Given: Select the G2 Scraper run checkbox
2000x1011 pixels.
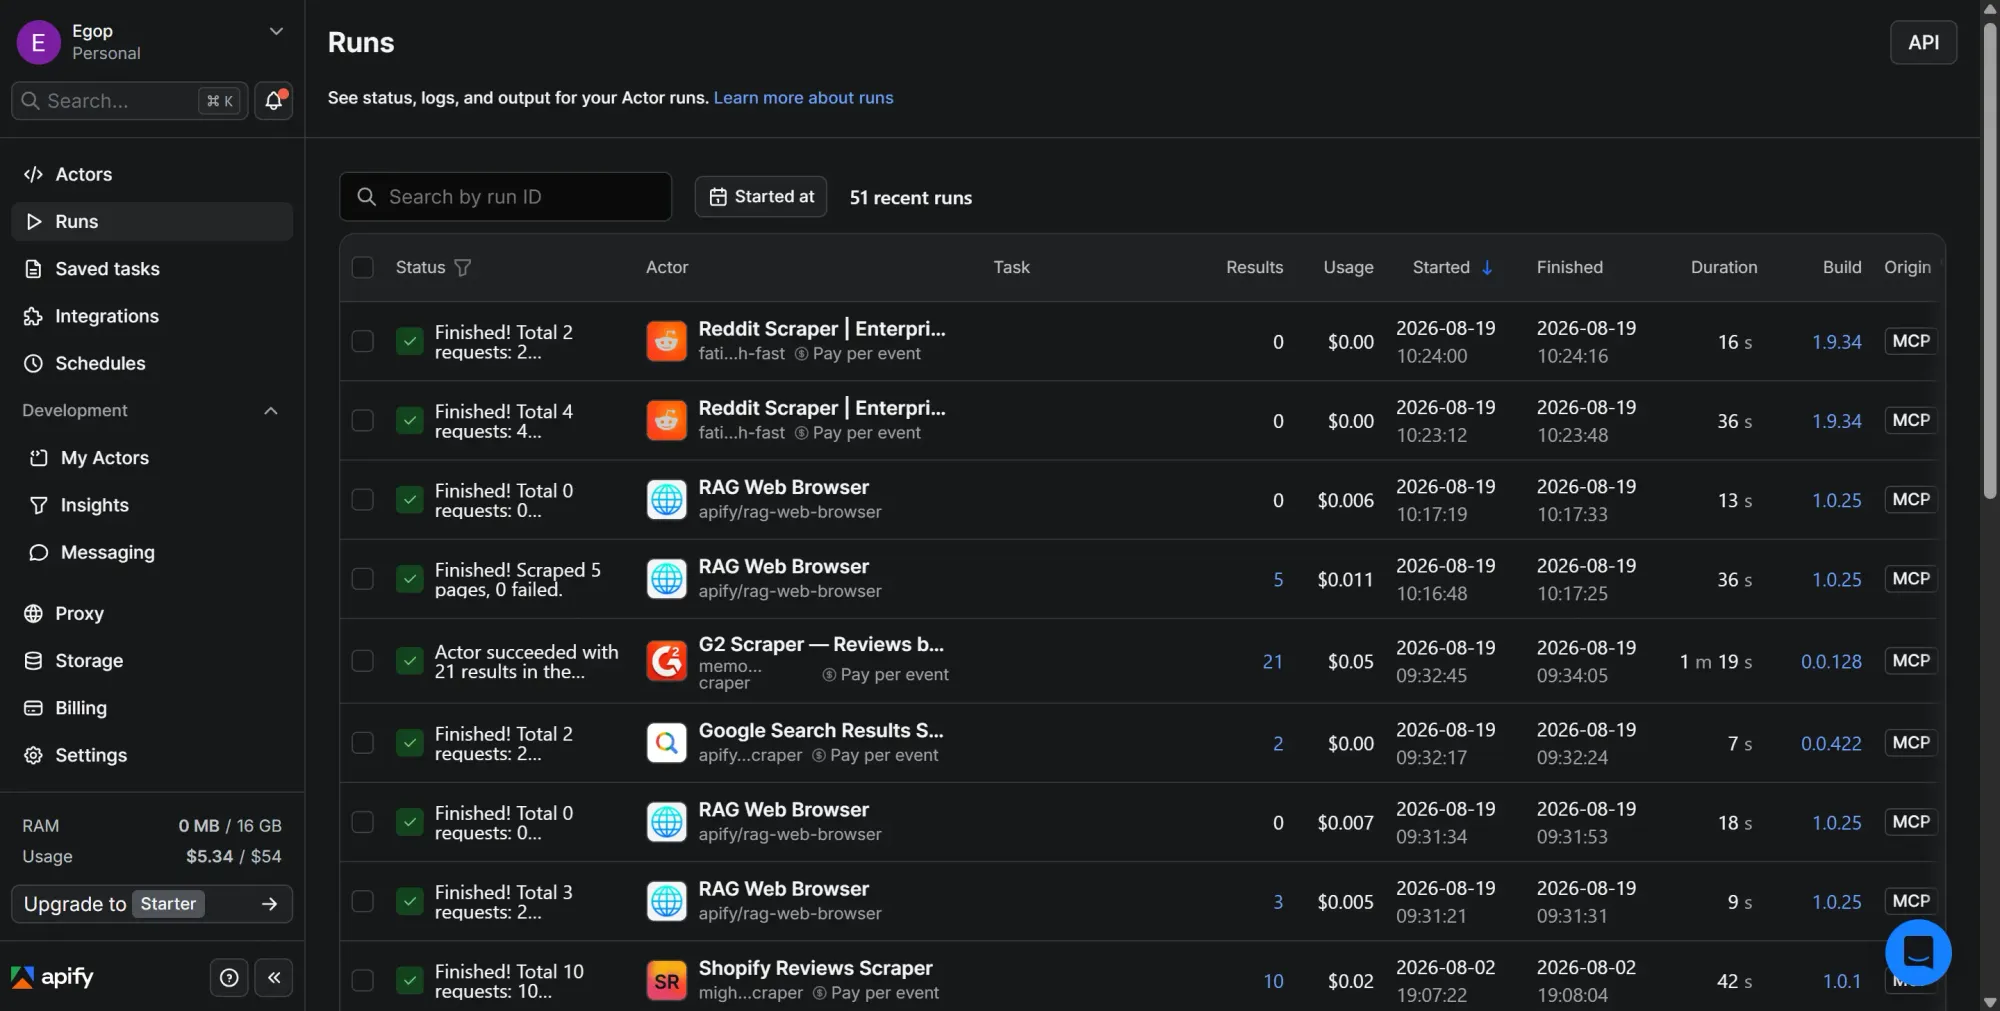Looking at the screenshot, I should point(363,660).
